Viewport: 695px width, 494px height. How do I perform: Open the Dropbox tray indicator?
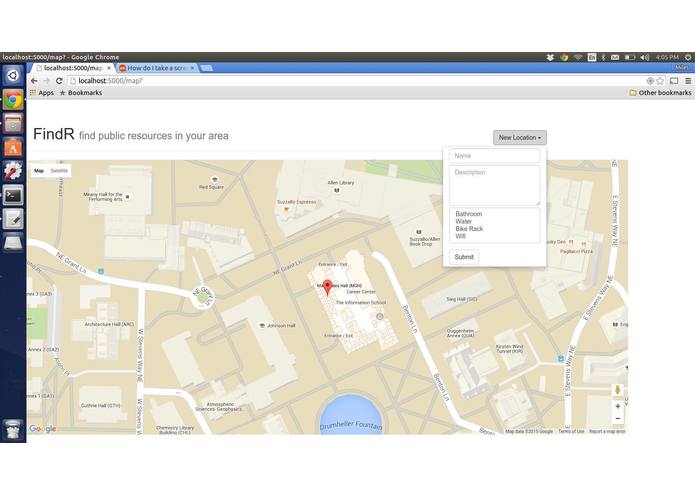[550, 57]
